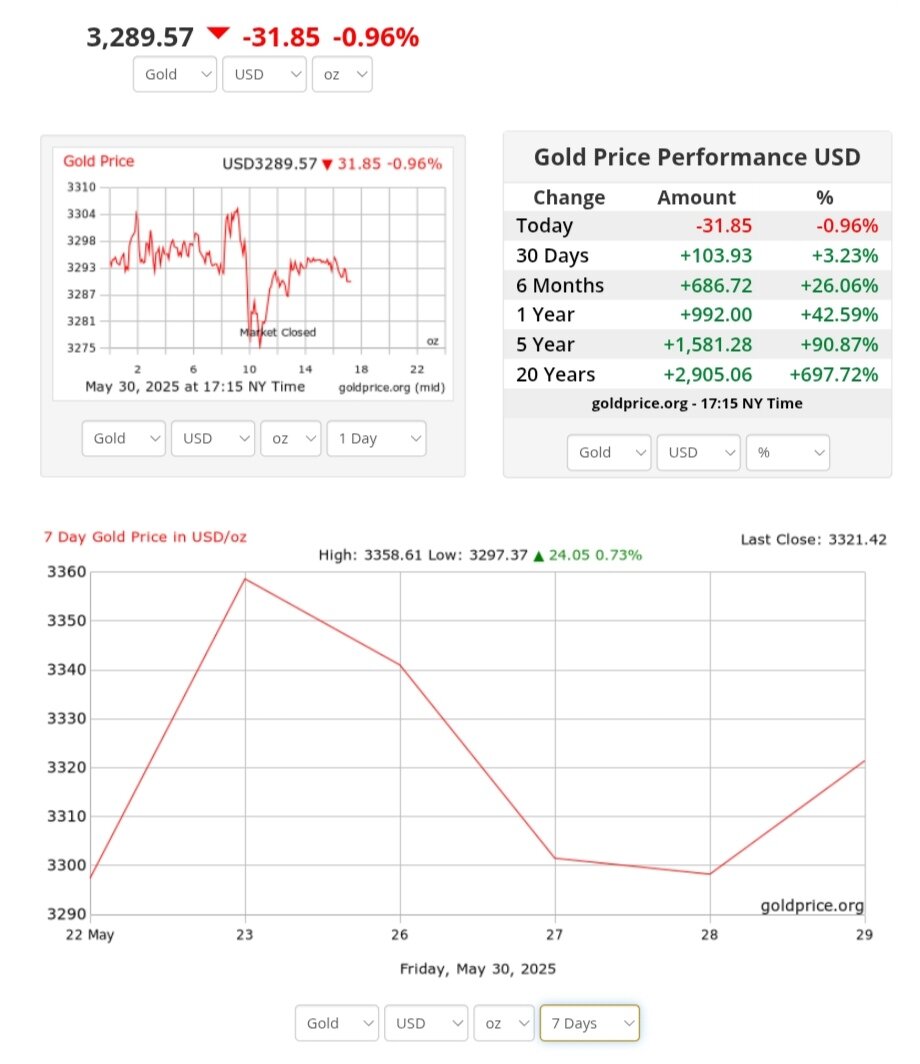Select the 1 Year row in performance table
This screenshot has width=920, height=1064.
pos(697,315)
